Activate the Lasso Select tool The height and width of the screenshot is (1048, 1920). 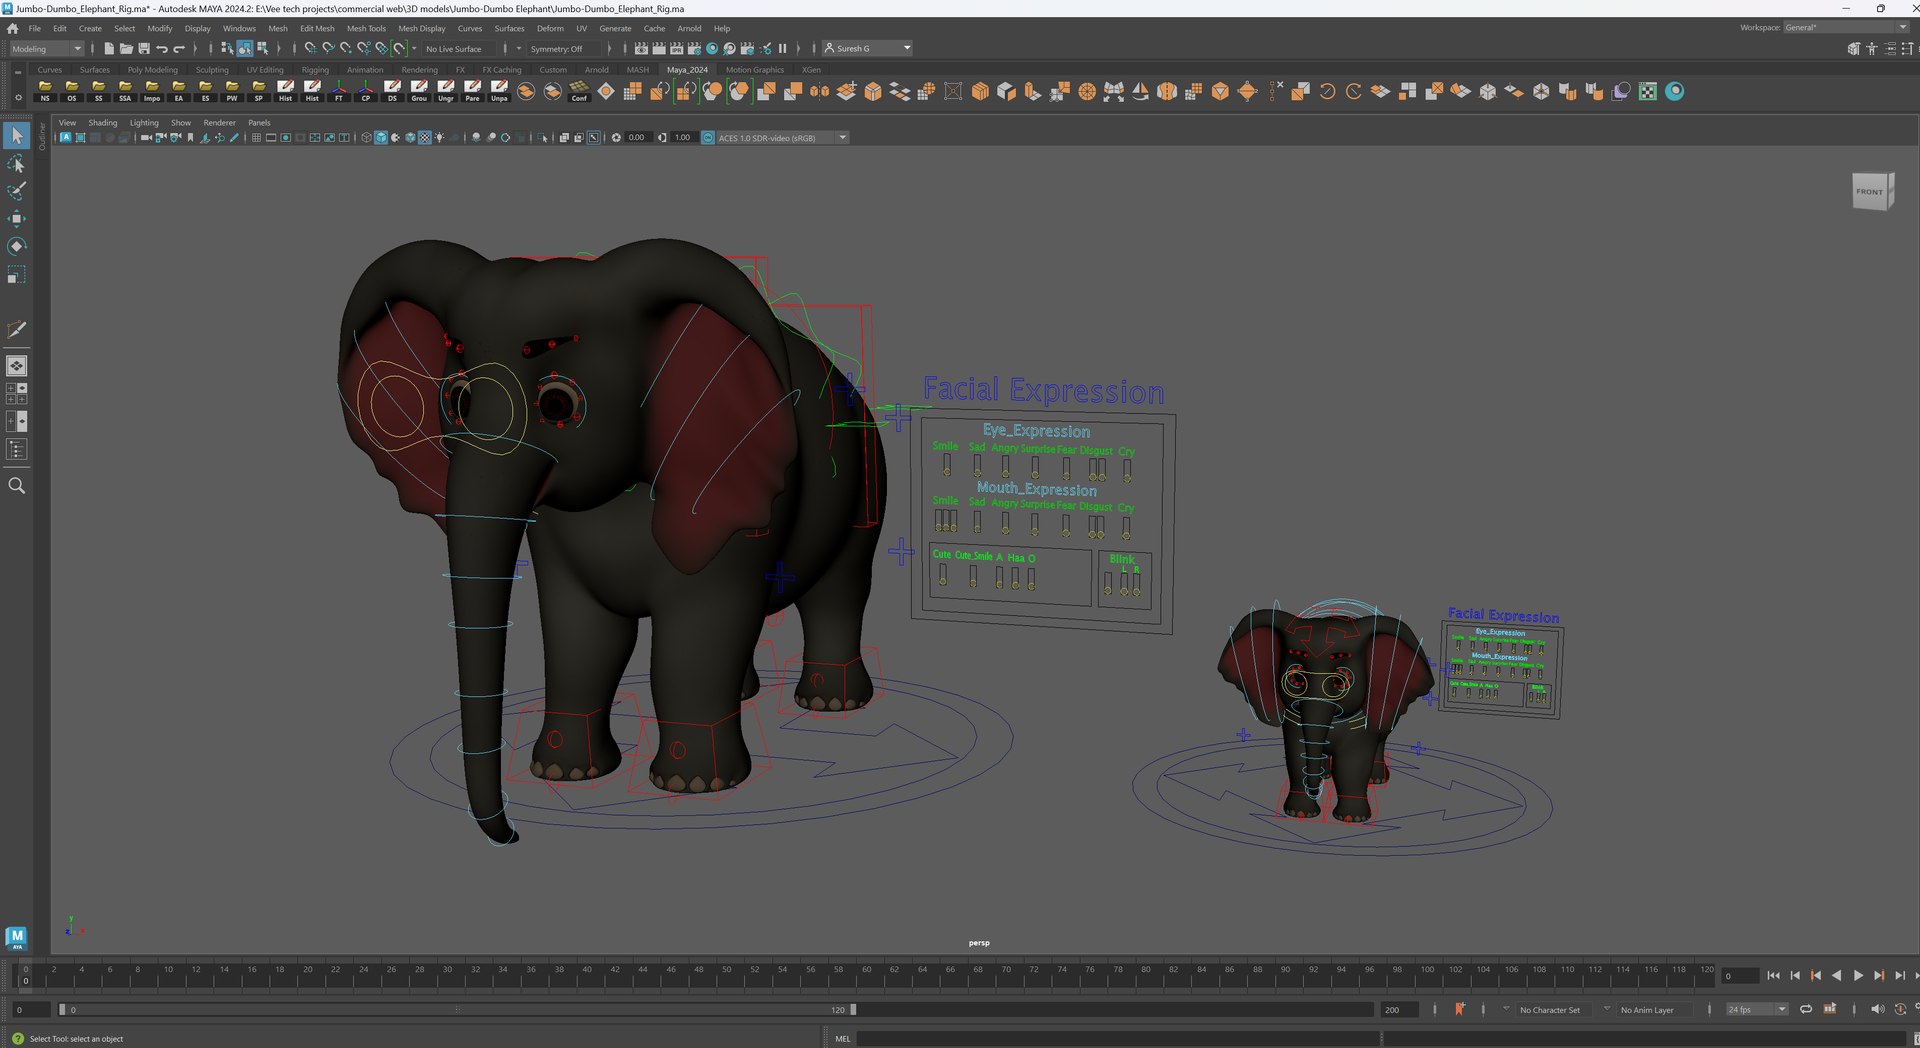click(16, 163)
